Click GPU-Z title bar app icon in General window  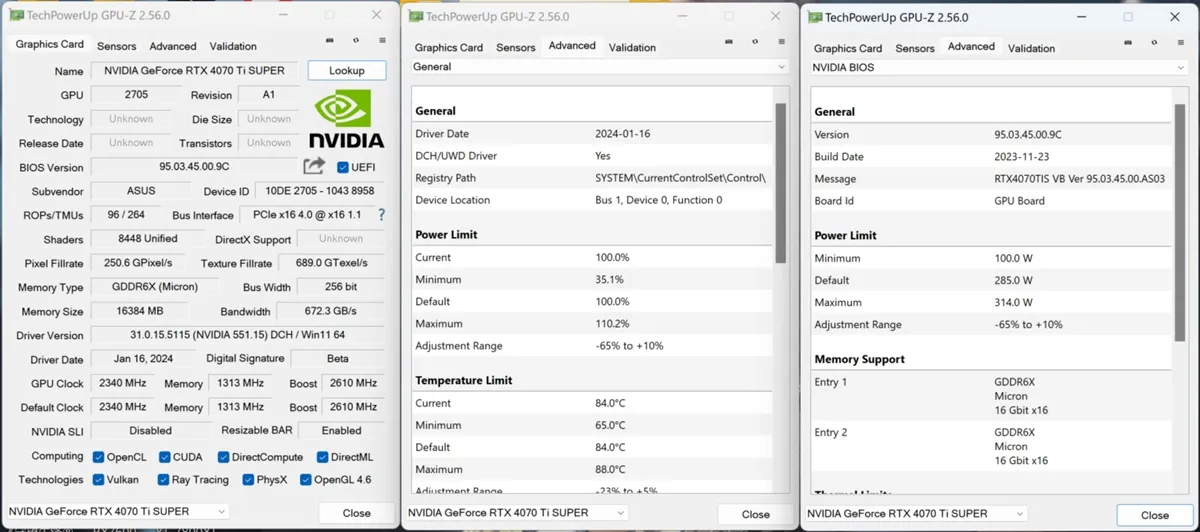pyautogui.click(x=415, y=16)
